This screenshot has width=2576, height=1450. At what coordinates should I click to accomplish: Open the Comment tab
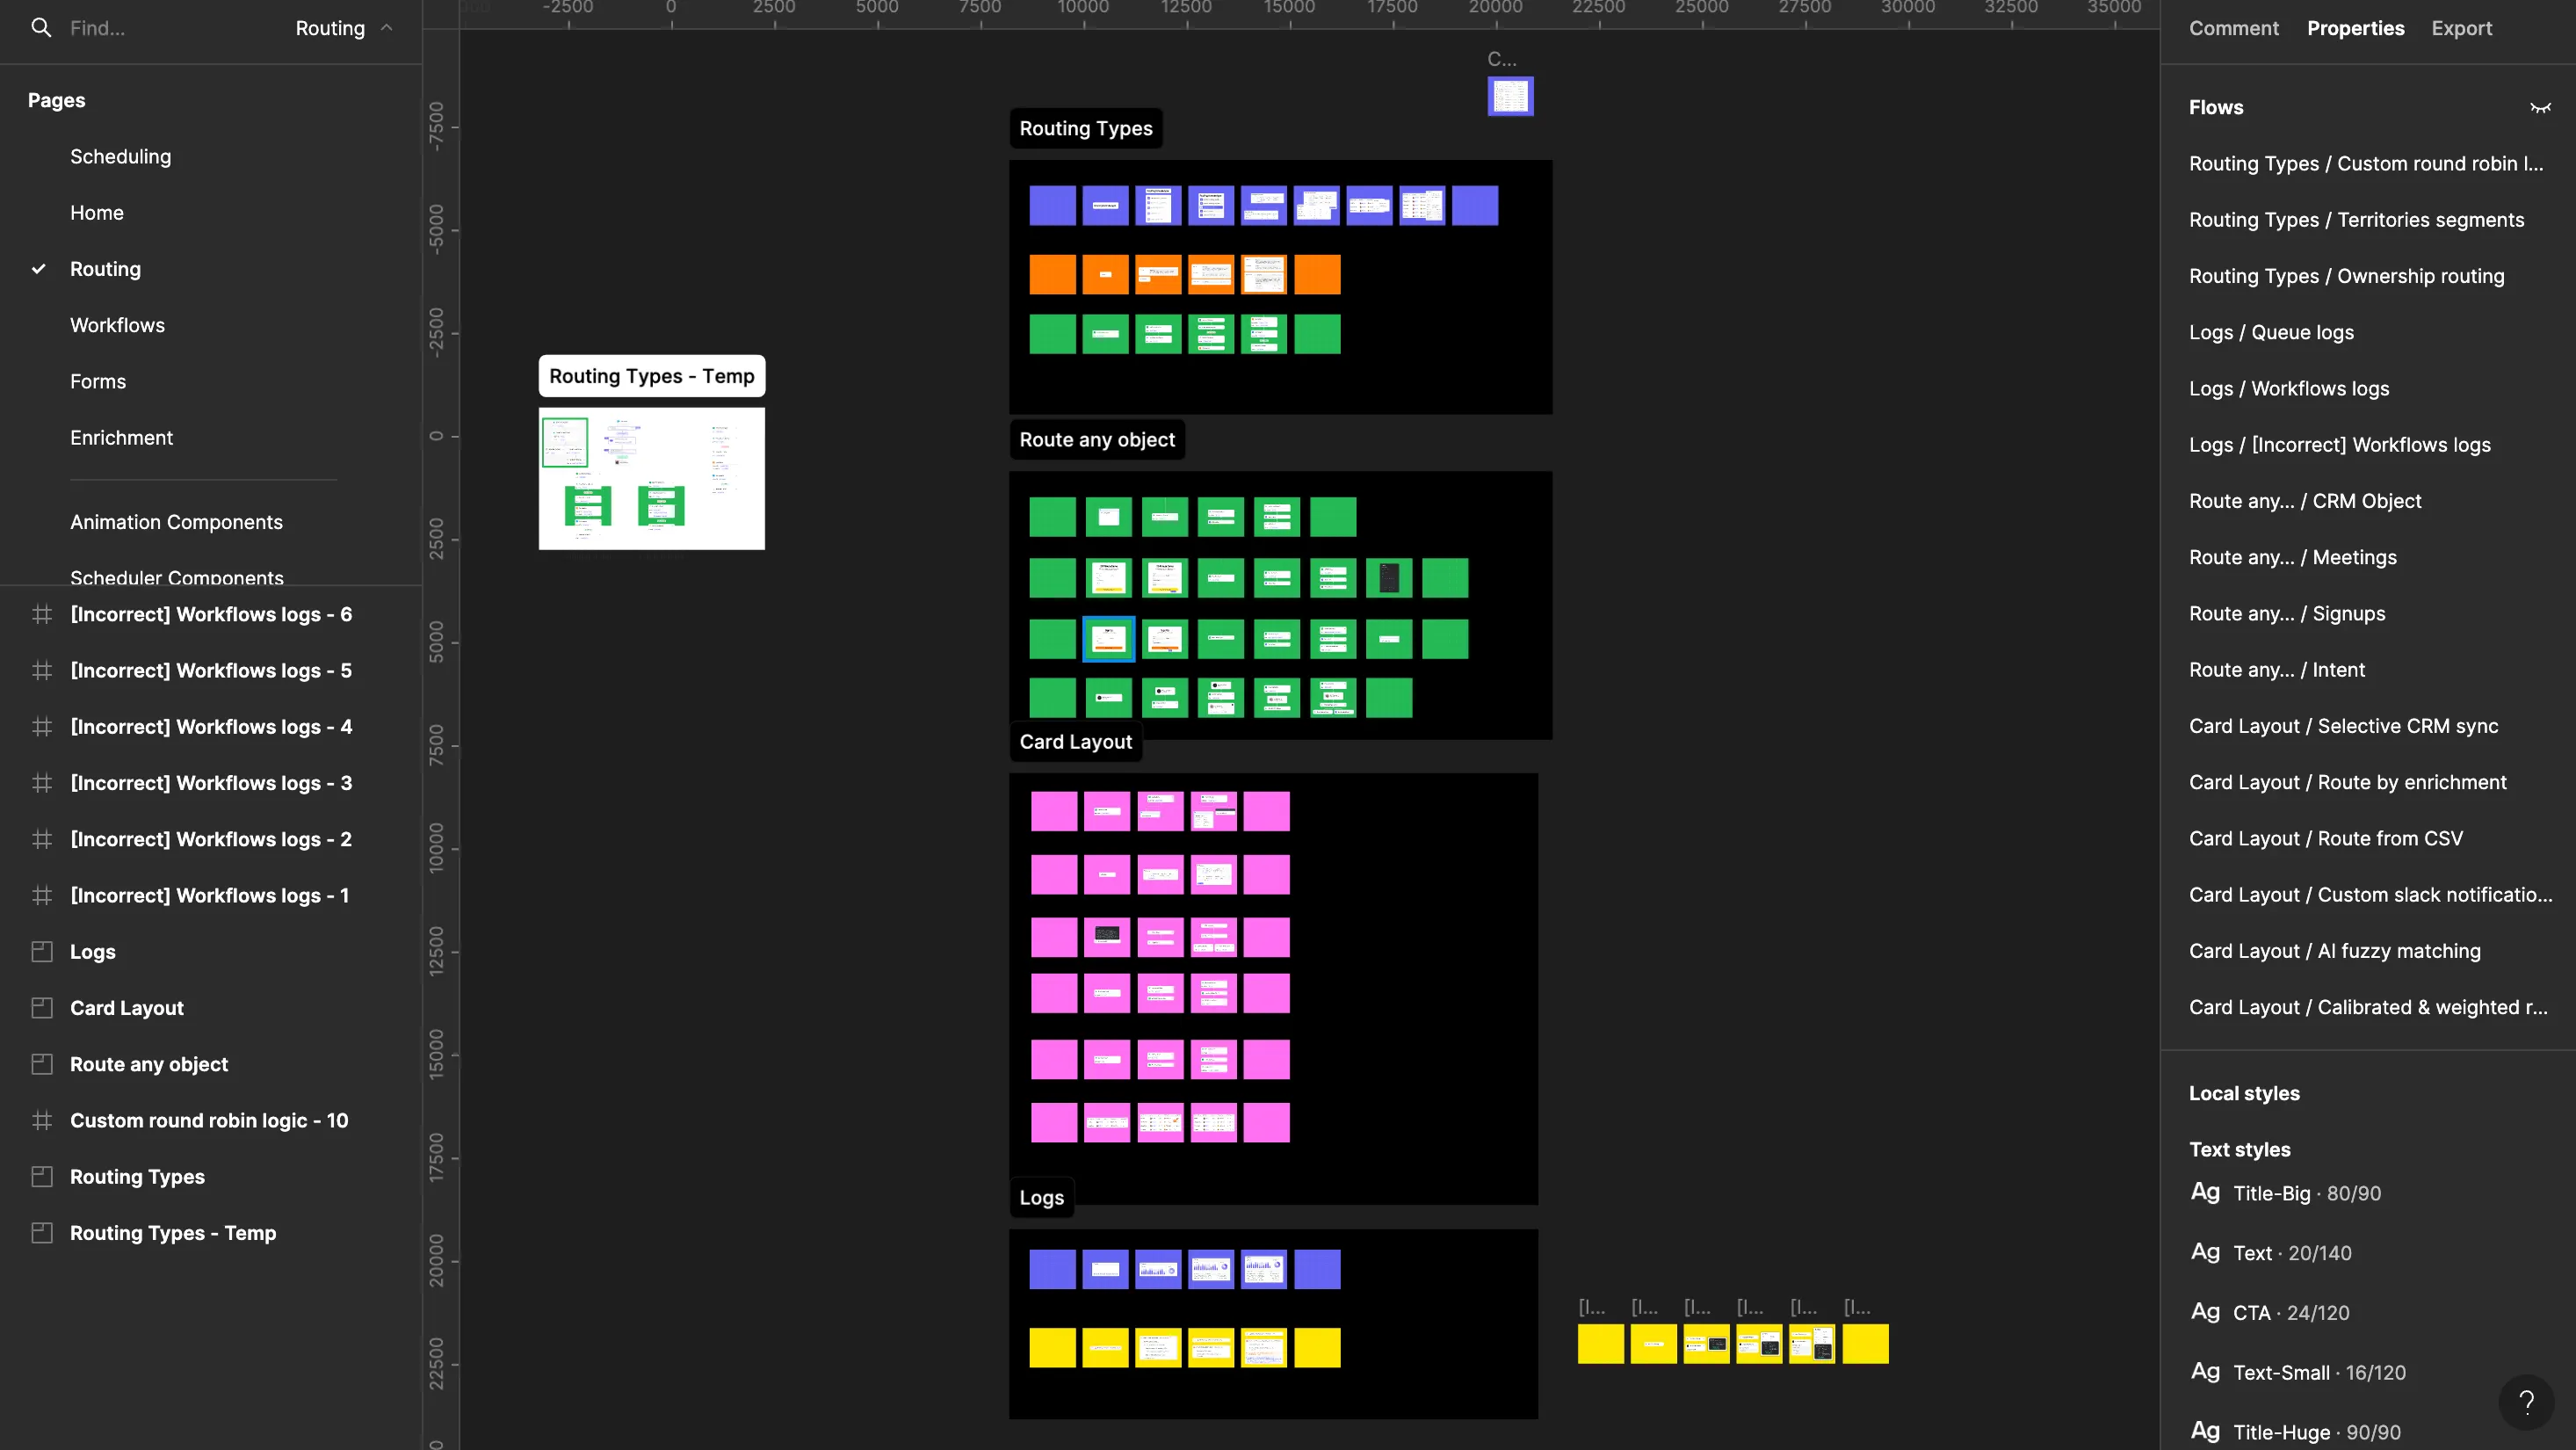click(2233, 28)
